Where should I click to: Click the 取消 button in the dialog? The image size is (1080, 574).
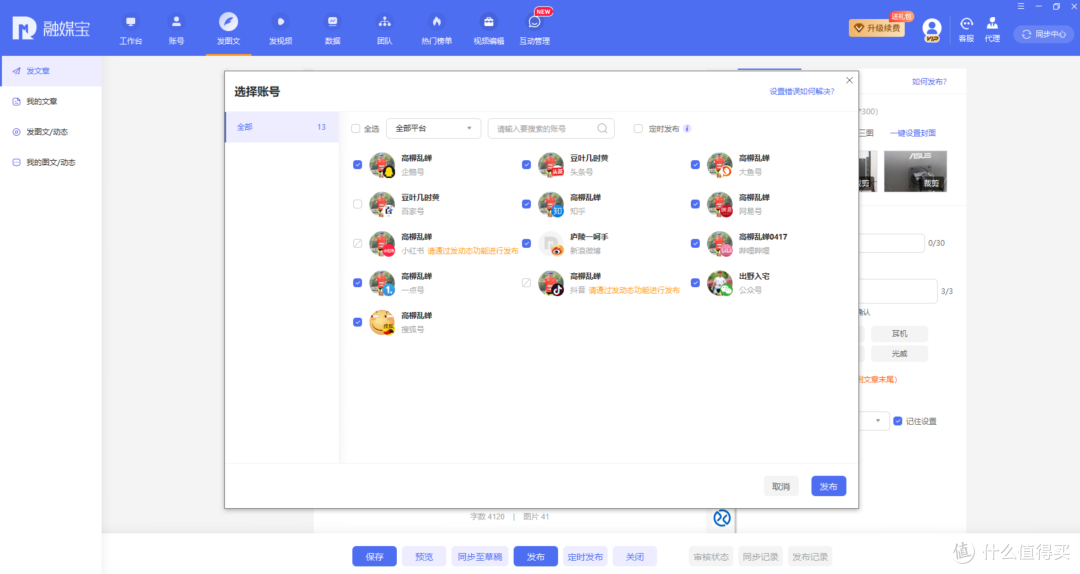pos(780,486)
